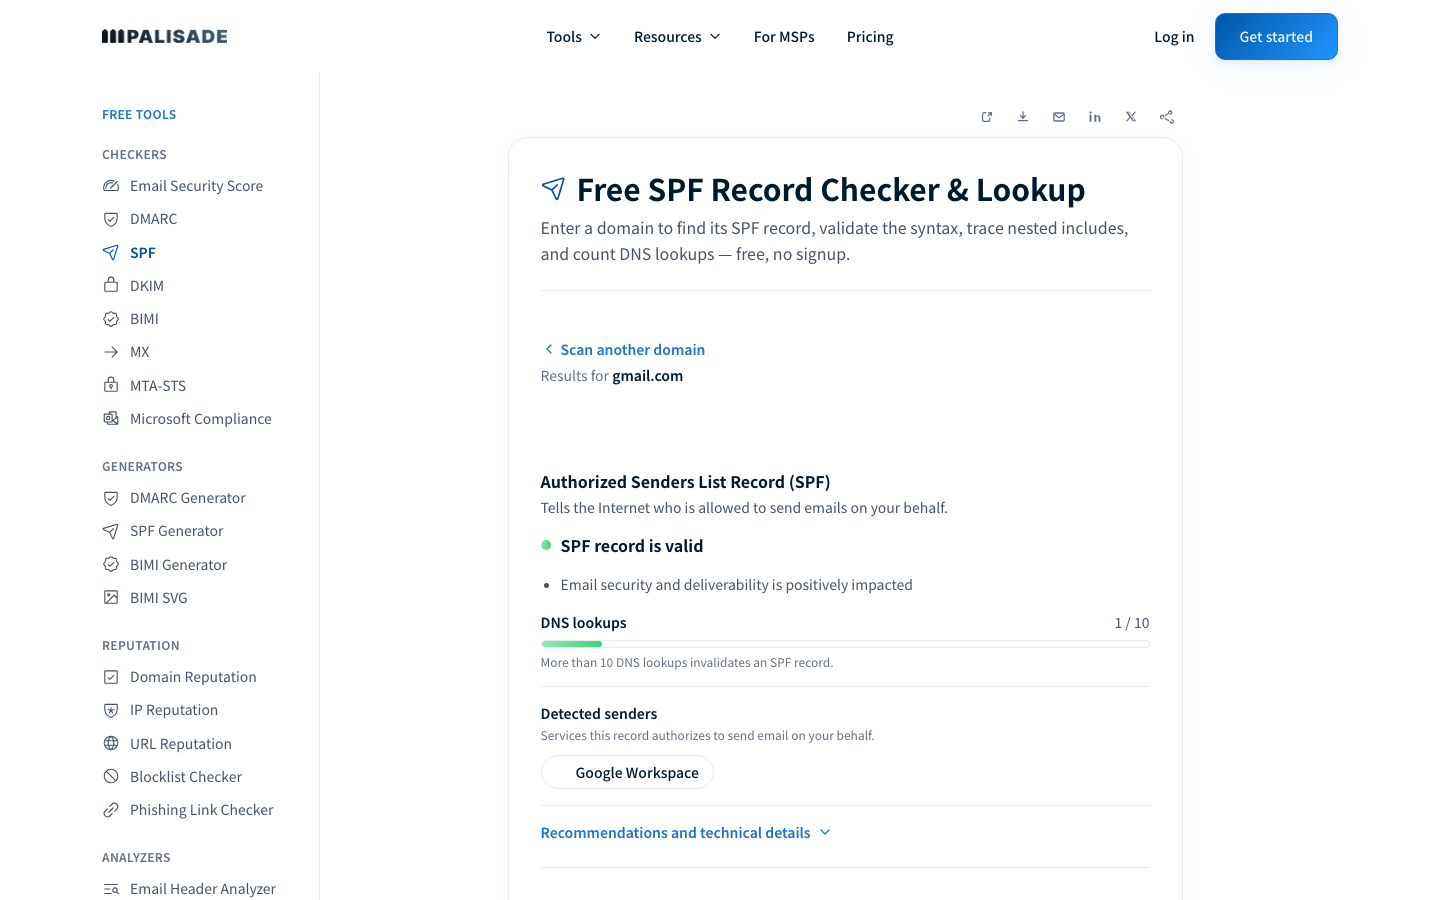Click the gmail.com domain text
The image size is (1440, 900).
[647, 376]
